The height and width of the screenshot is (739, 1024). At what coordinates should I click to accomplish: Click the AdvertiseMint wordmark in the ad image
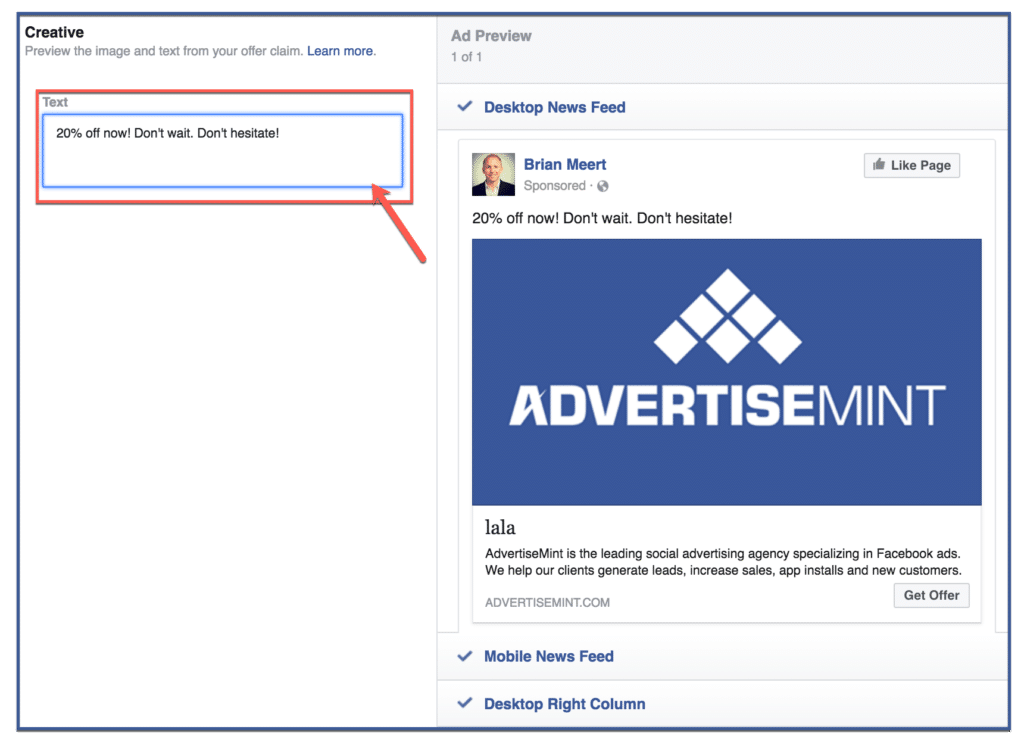(727, 404)
